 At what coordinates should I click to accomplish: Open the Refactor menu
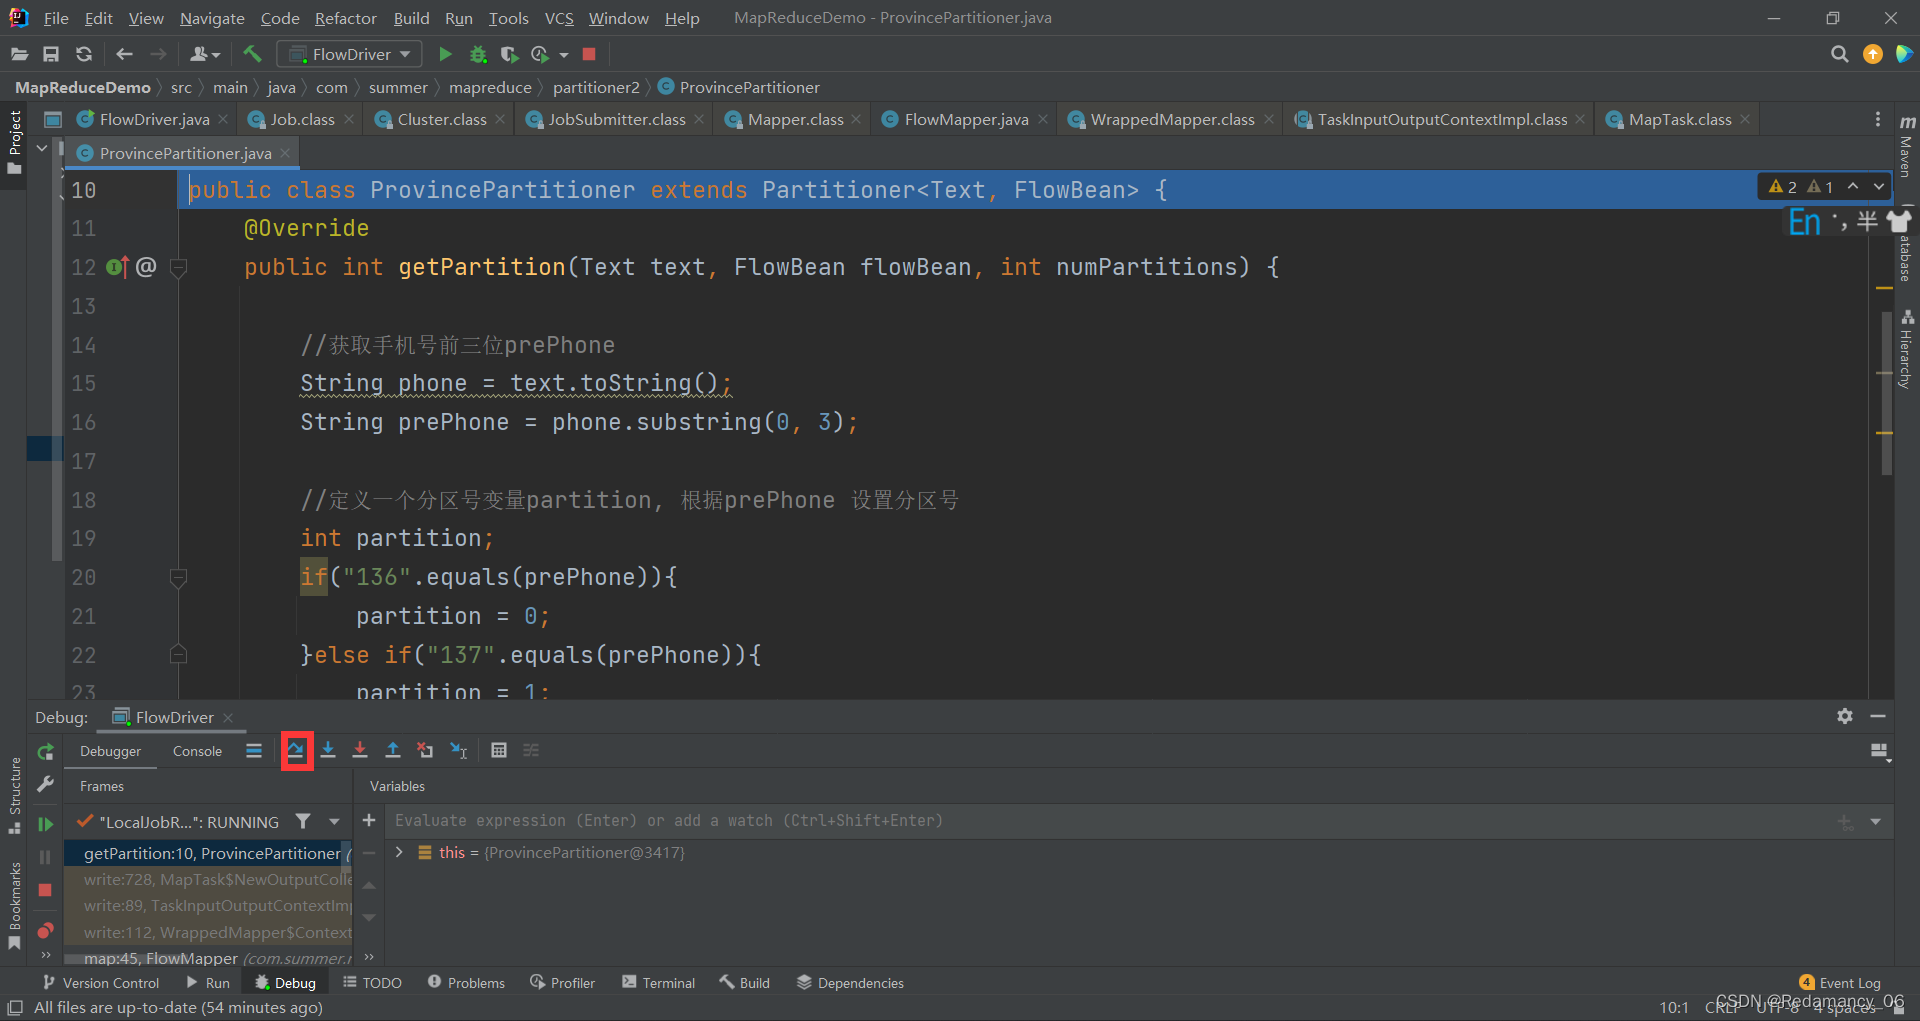345,18
